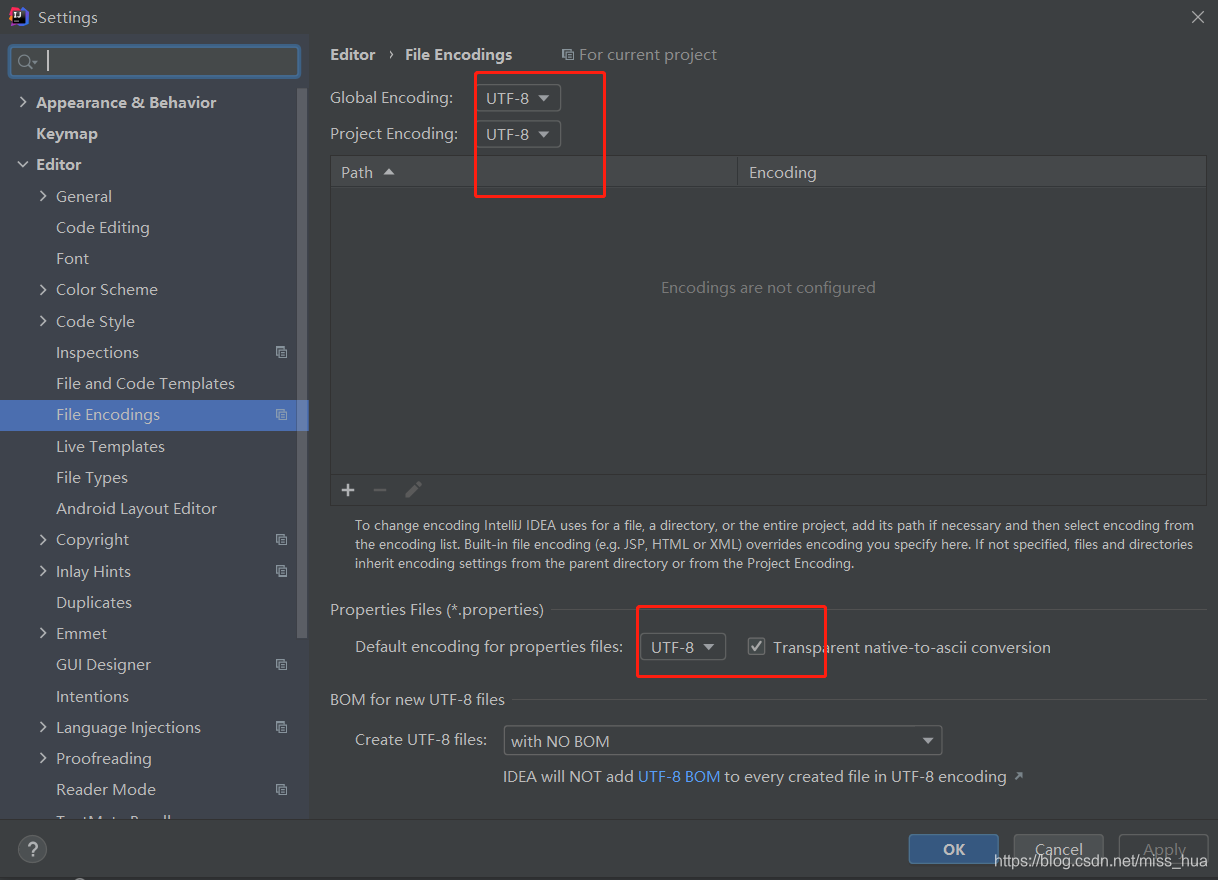Open Reader Mode settings
Image resolution: width=1218 pixels, height=880 pixels.
[x=106, y=789]
